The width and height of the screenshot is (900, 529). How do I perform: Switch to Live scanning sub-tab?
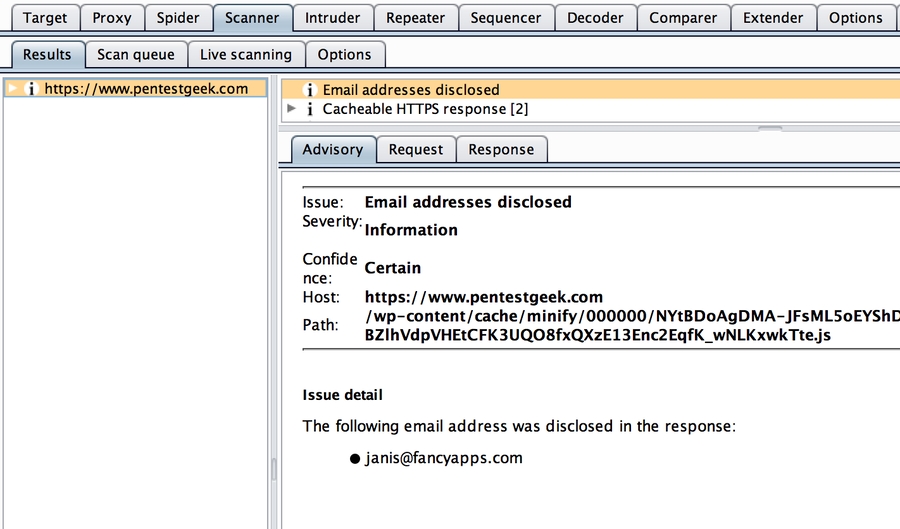click(245, 55)
